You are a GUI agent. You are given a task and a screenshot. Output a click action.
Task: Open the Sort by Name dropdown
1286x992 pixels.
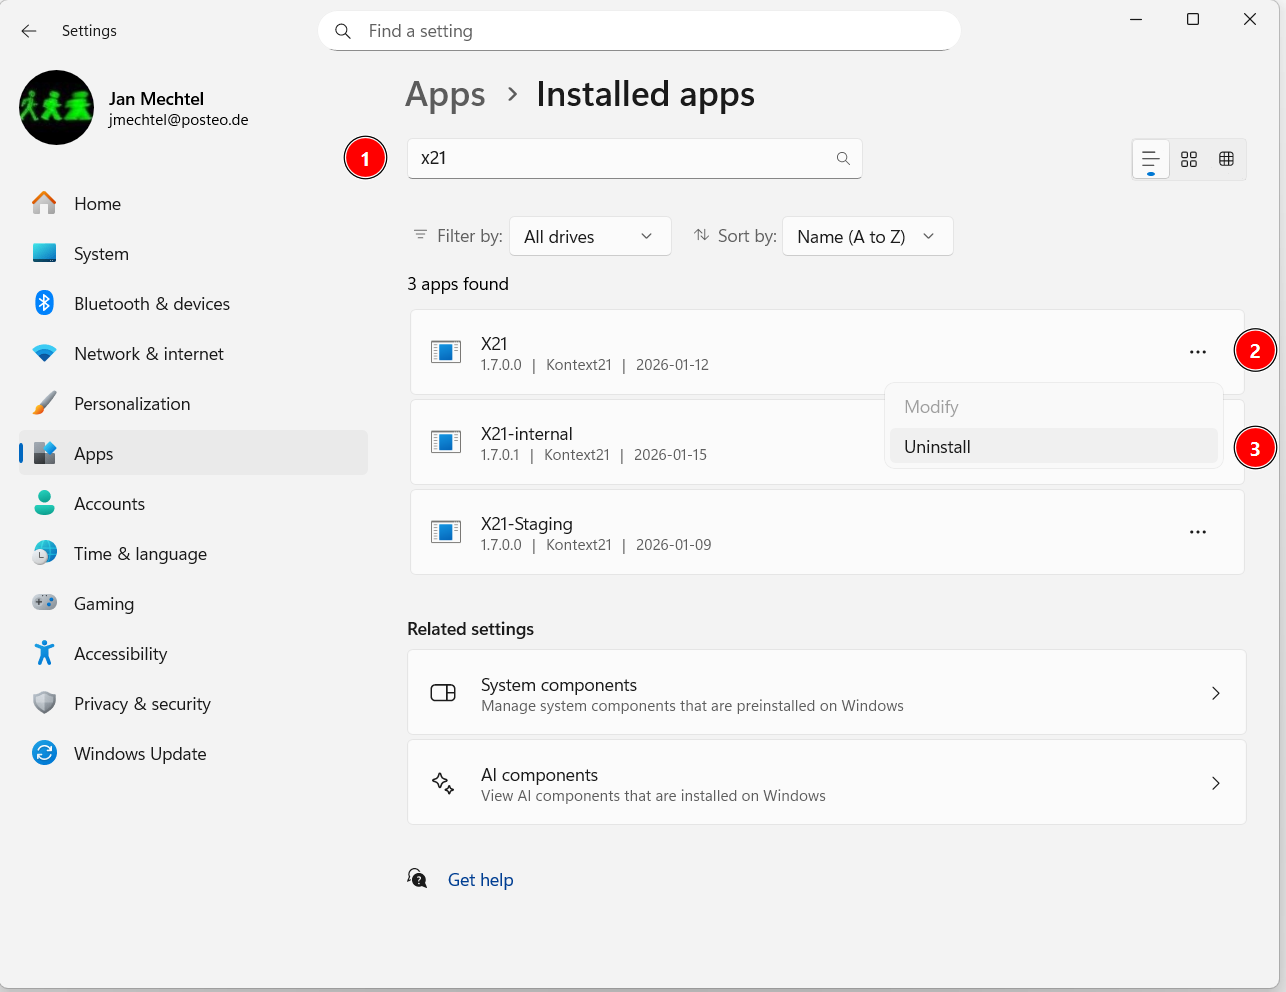pos(866,237)
